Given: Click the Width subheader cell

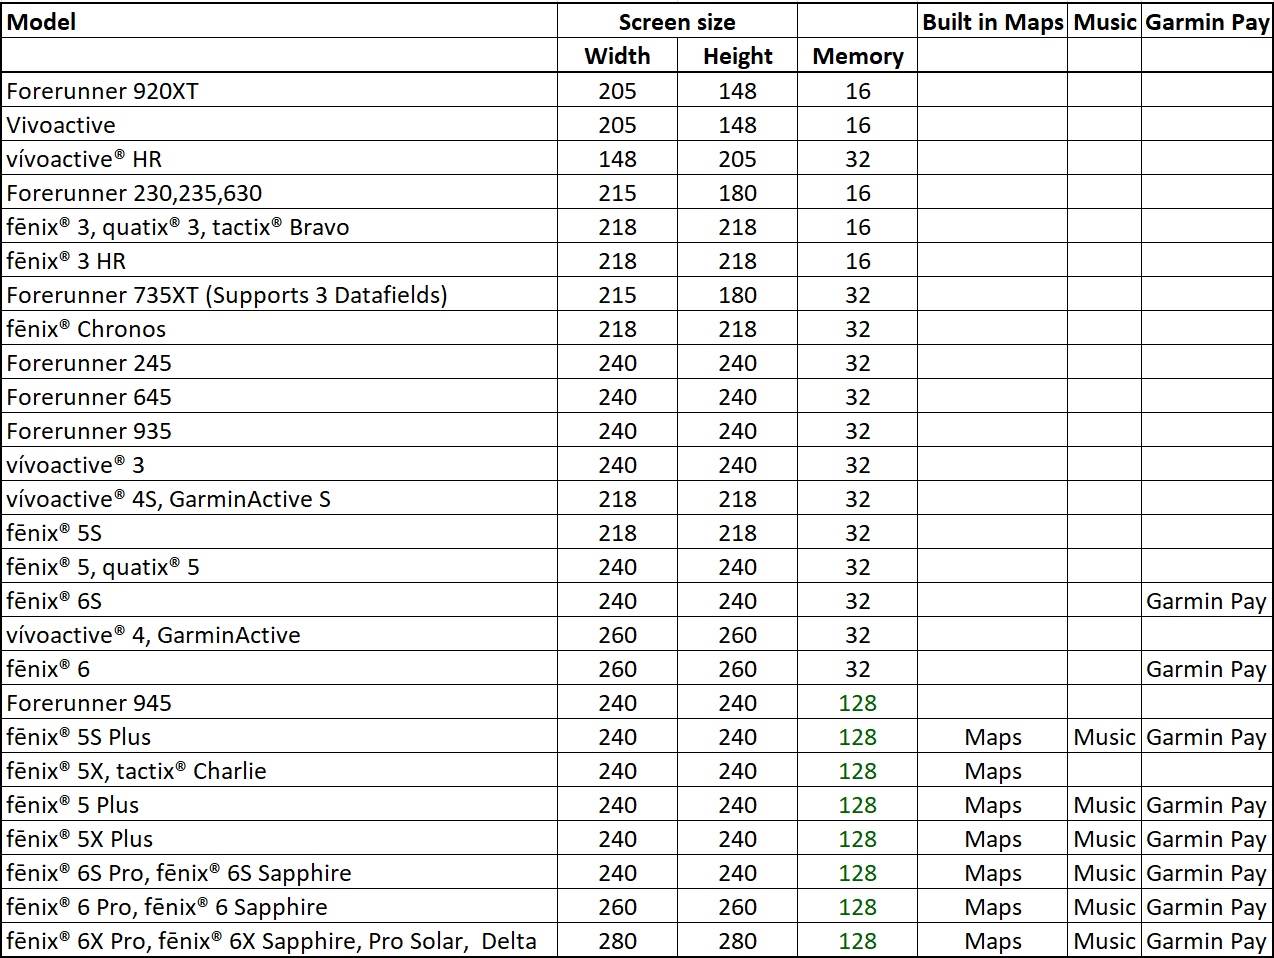Looking at the screenshot, I should point(617,56).
